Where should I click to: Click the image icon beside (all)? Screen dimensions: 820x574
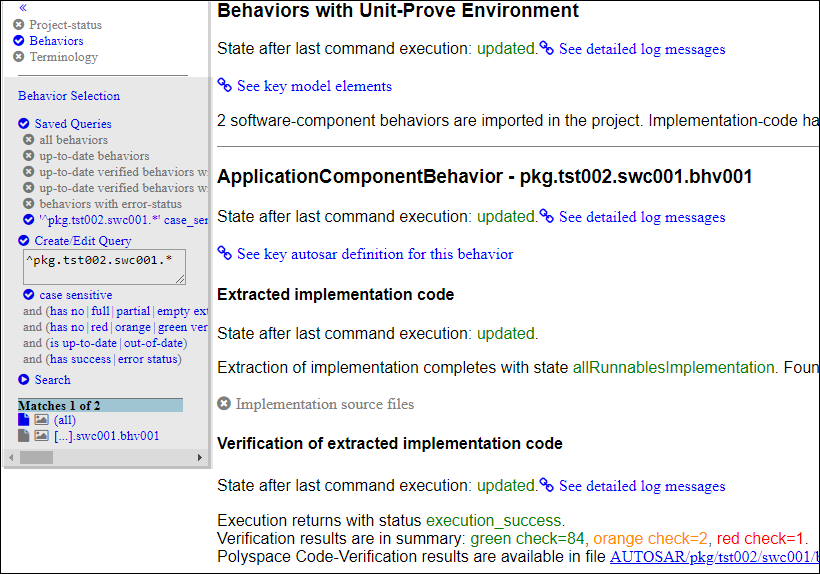42,420
